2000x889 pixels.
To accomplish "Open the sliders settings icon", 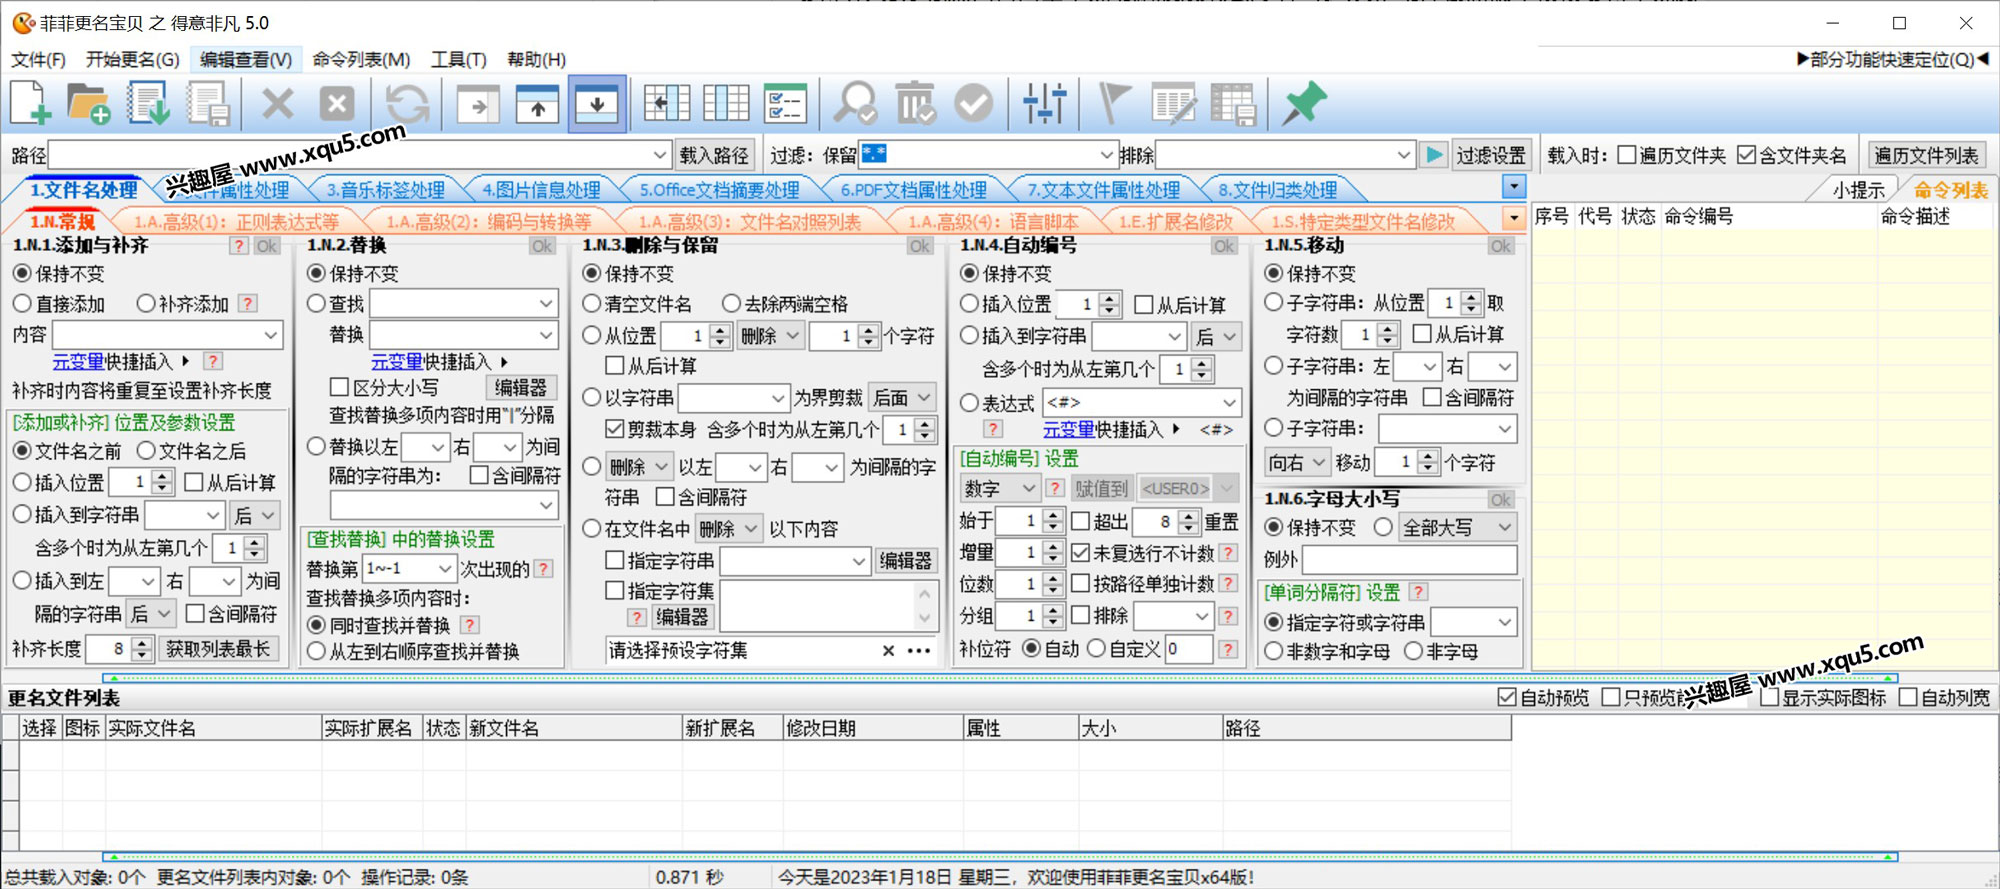I will click(1045, 103).
